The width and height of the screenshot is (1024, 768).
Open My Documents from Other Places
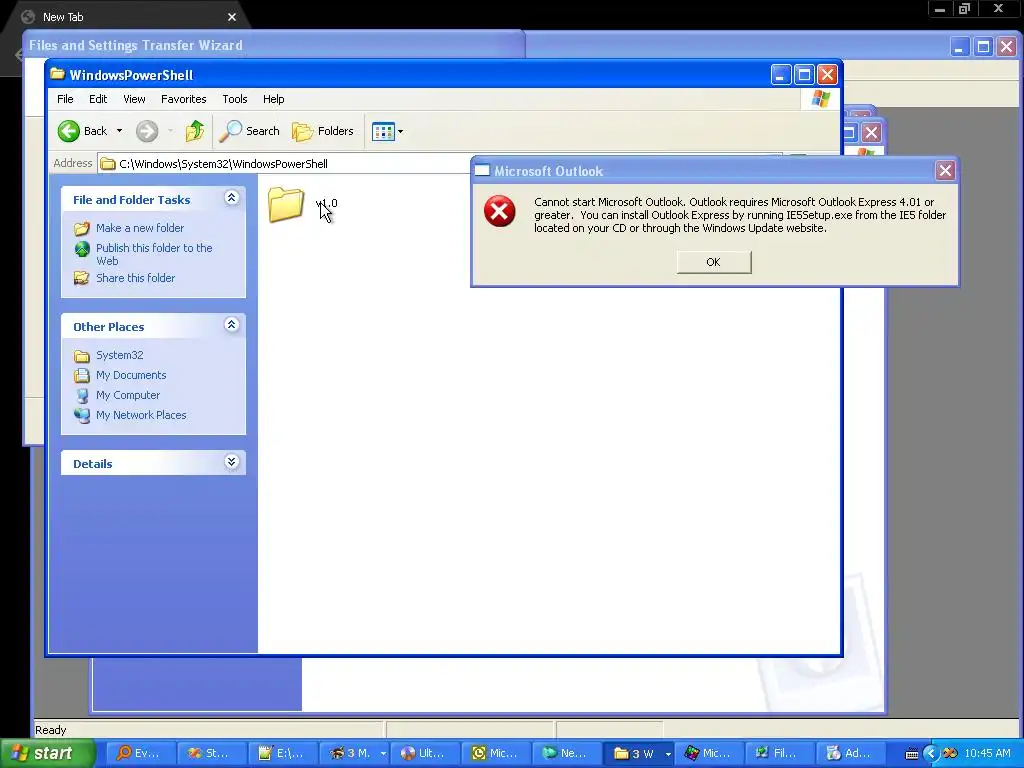point(131,376)
